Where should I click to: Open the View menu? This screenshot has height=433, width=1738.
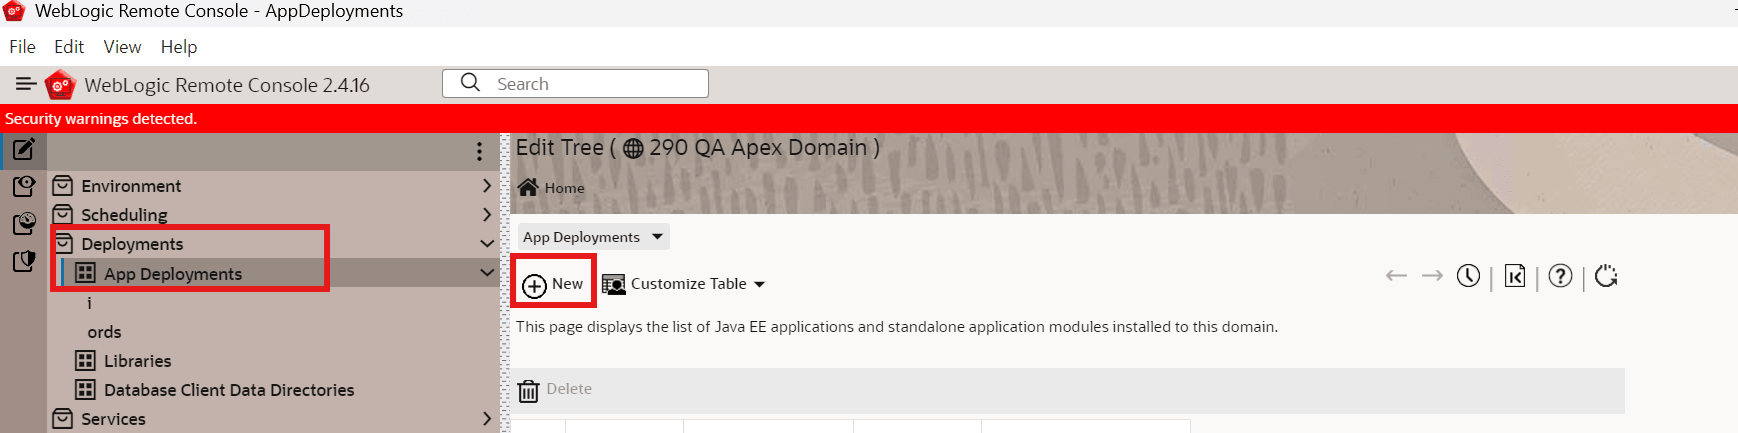coord(122,47)
